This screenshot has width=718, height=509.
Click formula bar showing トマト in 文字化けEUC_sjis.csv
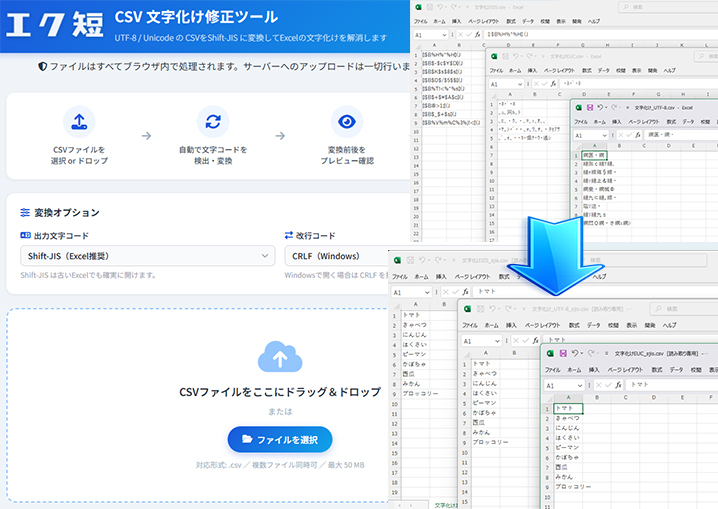click(671, 385)
